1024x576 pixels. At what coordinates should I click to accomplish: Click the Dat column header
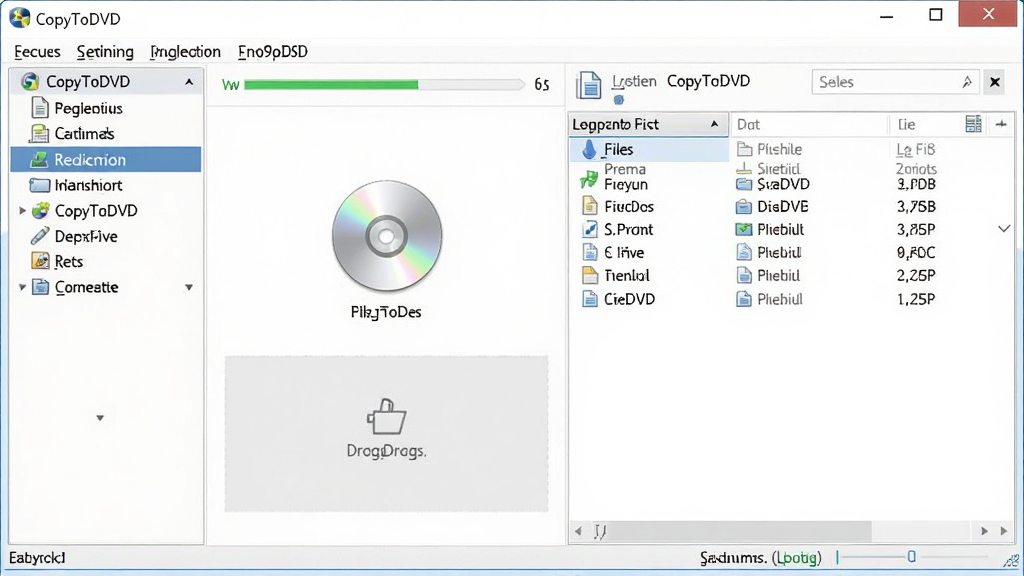808,124
